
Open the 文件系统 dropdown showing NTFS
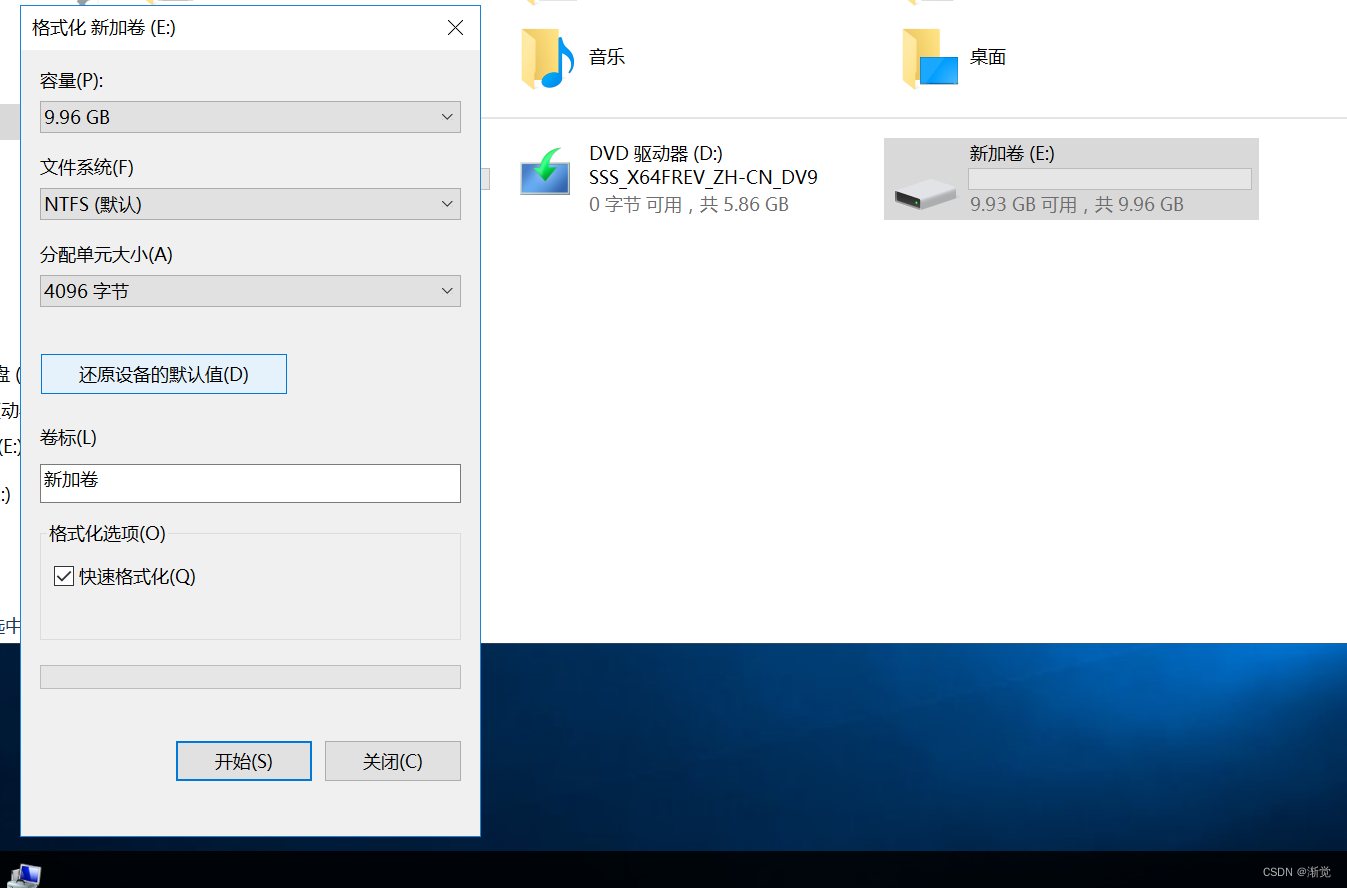click(250, 204)
